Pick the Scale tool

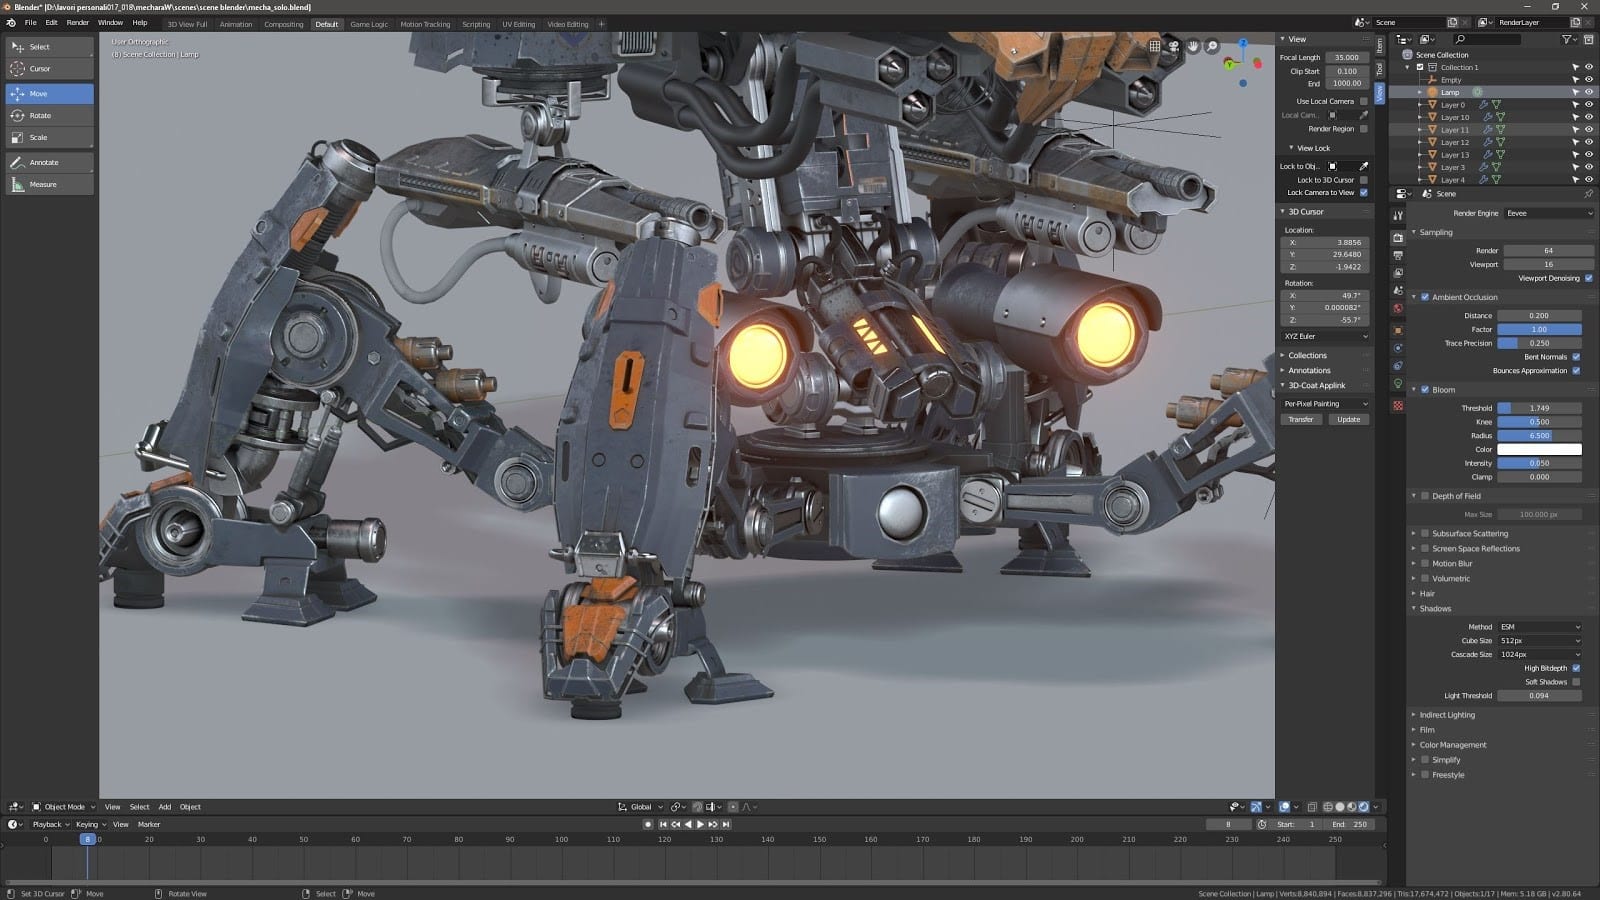pyautogui.click(x=50, y=138)
